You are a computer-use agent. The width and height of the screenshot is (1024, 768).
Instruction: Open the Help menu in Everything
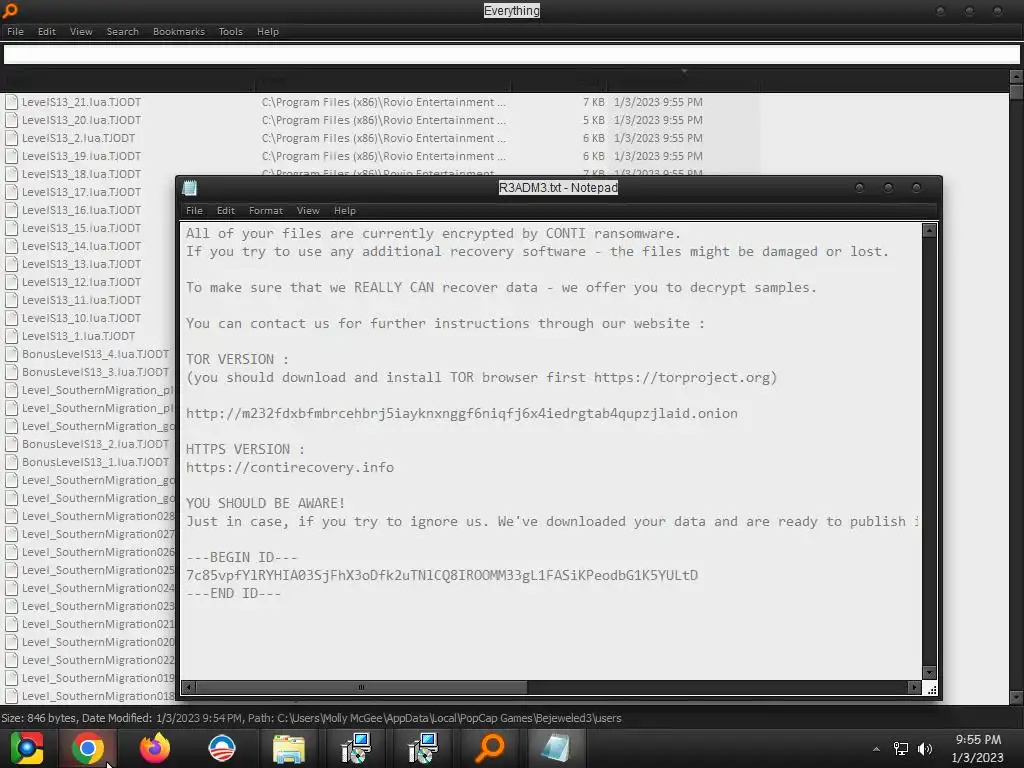pyautogui.click(x=268, y=31)
